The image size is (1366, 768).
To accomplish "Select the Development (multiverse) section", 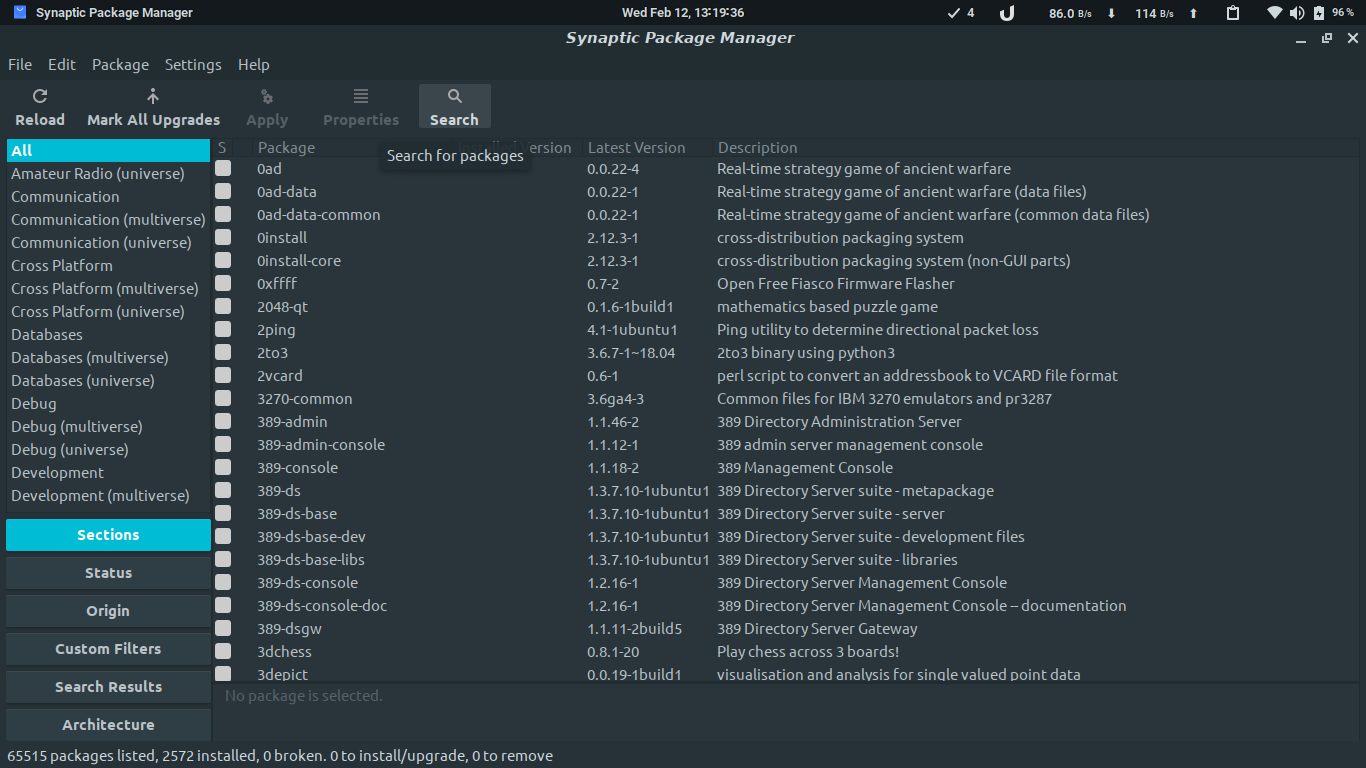I will [x=108, y=495].
